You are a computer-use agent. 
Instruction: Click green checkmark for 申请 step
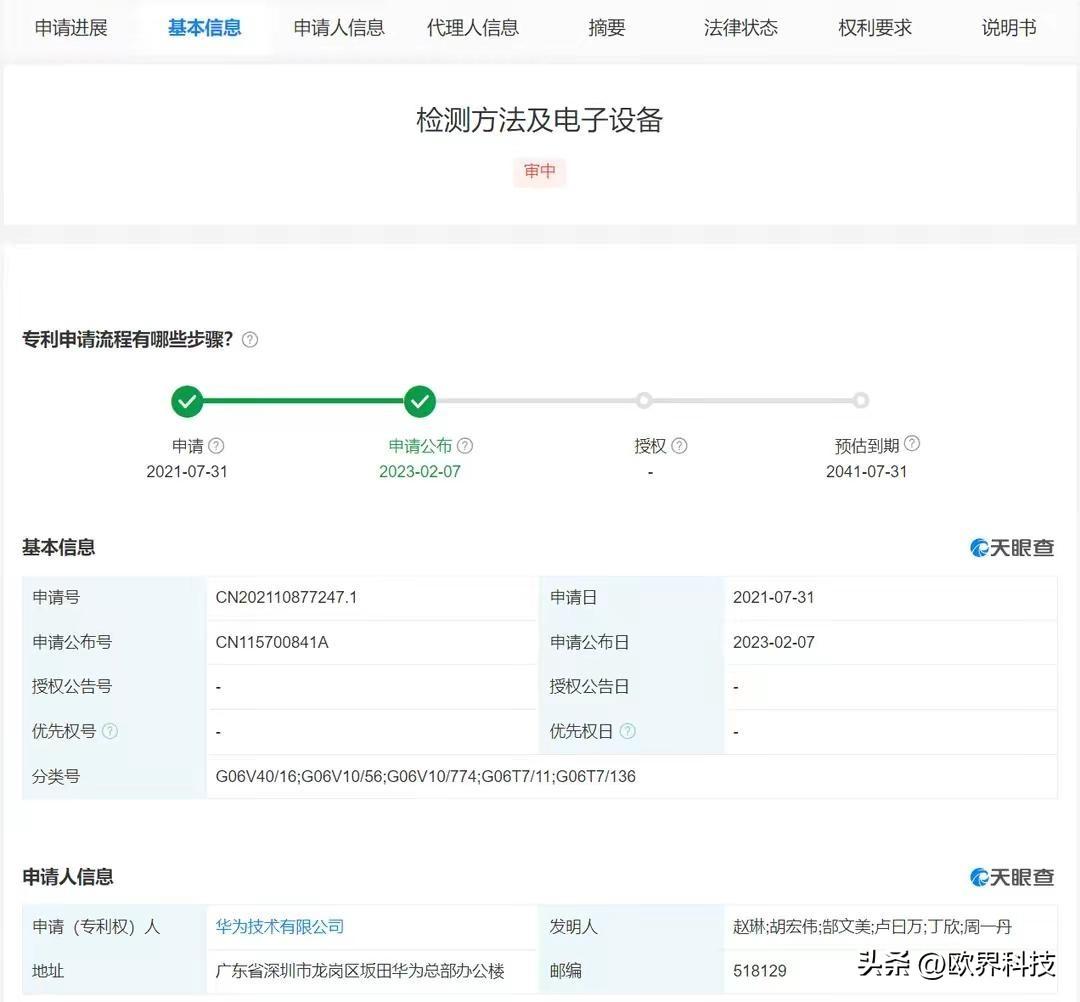click(x=187, y=402)
